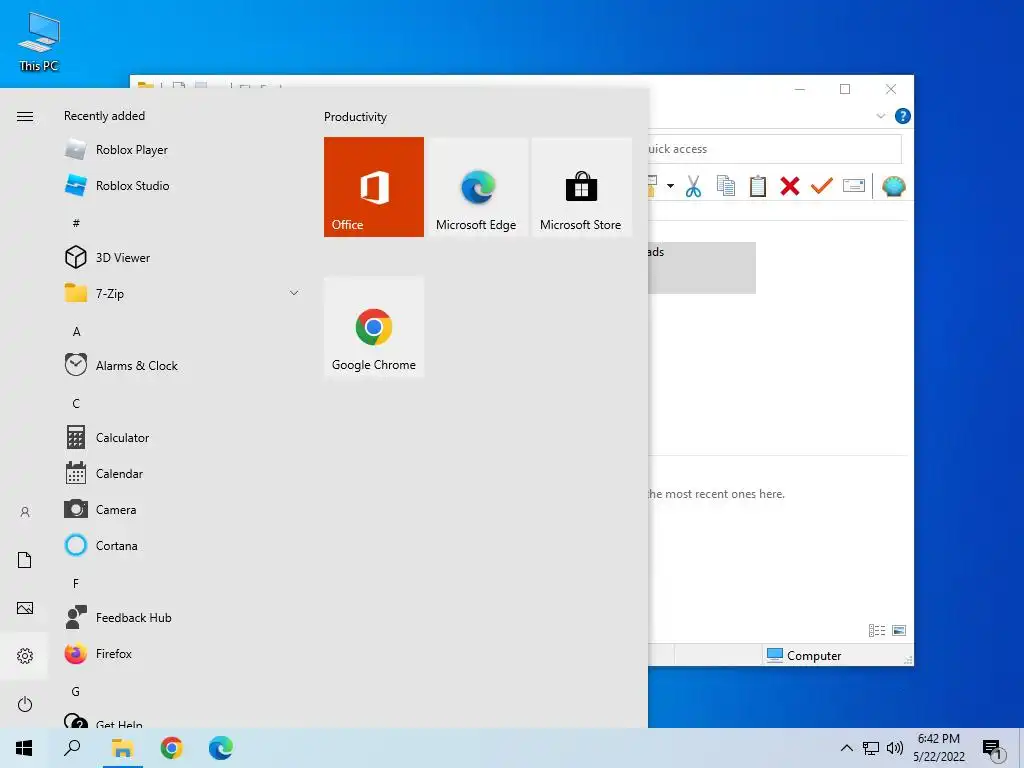The width and height of the screenshot is (1024, 768).
Task: Open the user account icon in Start
Action: coord(25,512)
